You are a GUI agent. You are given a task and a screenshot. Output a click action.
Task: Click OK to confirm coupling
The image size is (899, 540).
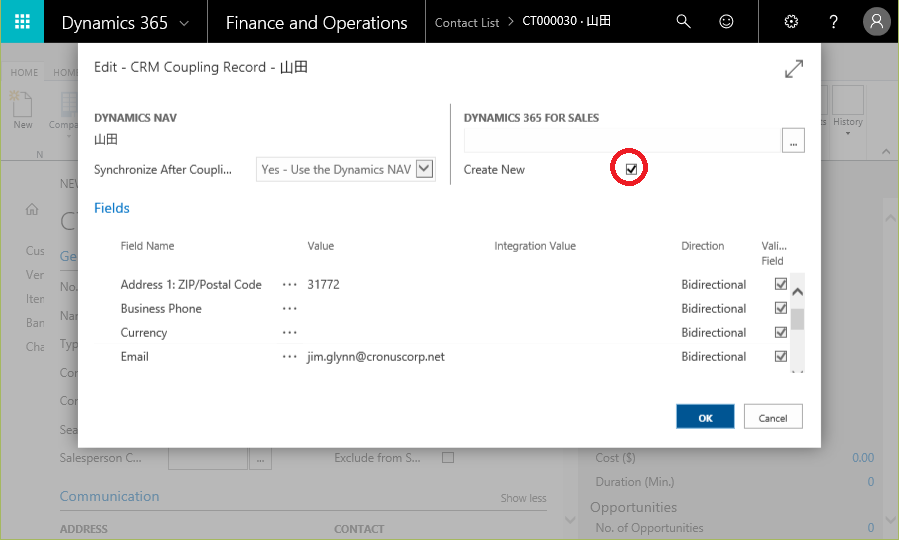[705, 417]
